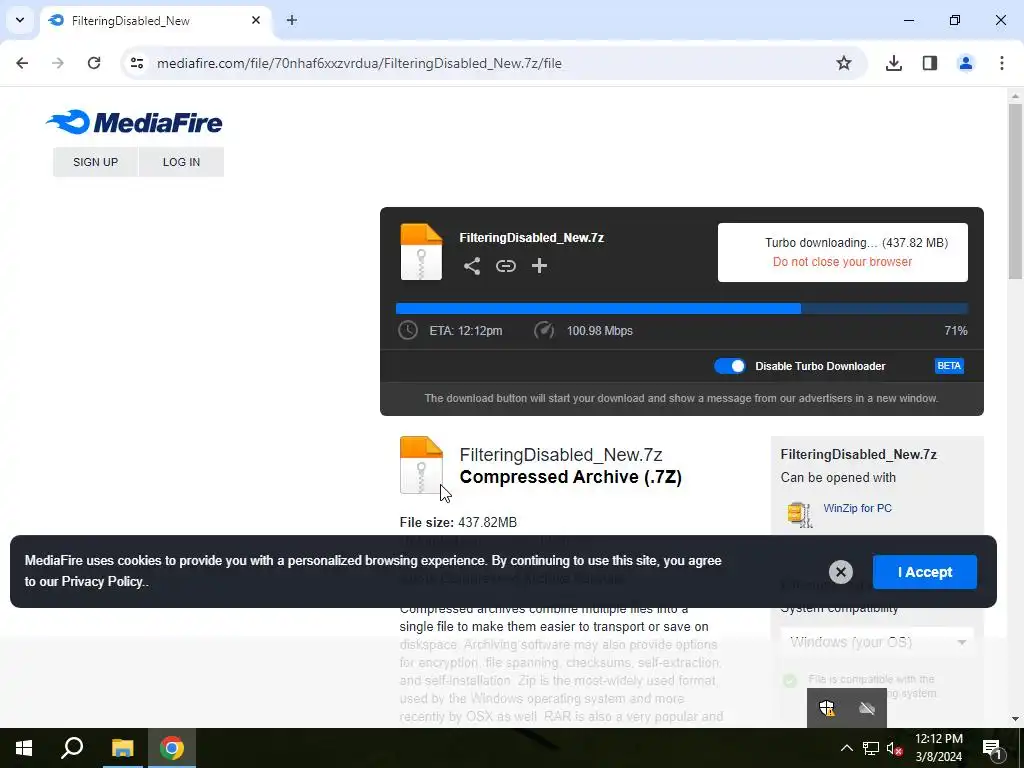
Task: Click Do not close your browser warning
Action: [x=842, y=262]
